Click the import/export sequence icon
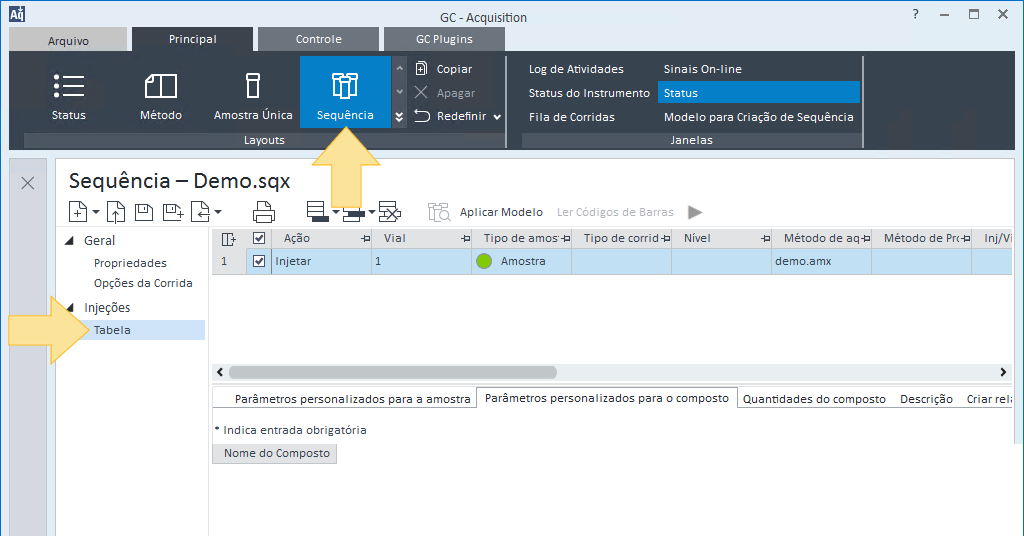Image resolution: width=1024 pixels, height=536 pixels. click(x=200, y=212)
